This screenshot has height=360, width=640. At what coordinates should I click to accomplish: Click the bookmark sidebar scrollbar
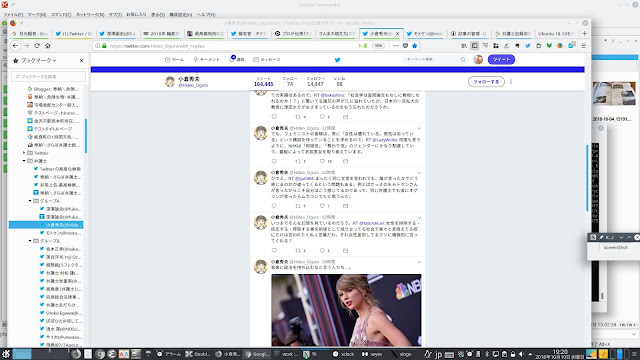(86, 136)
